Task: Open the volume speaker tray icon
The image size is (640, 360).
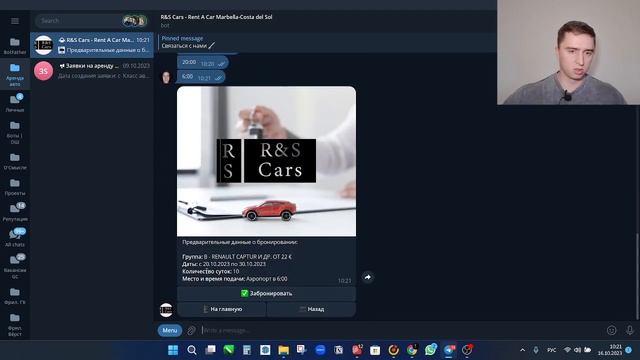Action: tap(577, 350)
